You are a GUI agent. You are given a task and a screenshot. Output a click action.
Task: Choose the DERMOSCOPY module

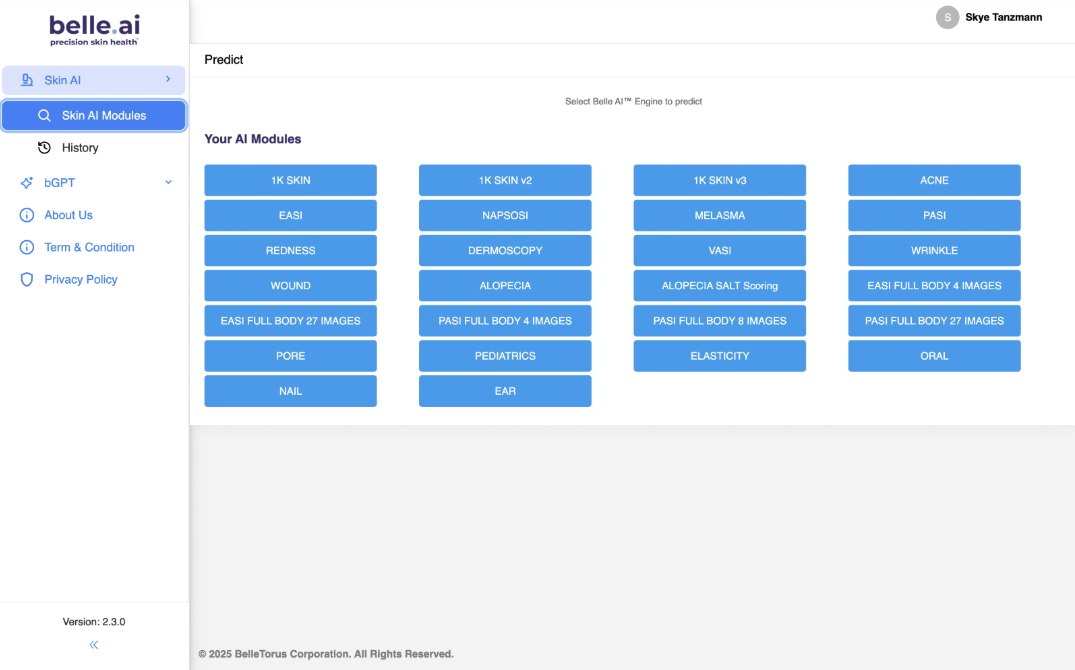click(x=505, y=251)
